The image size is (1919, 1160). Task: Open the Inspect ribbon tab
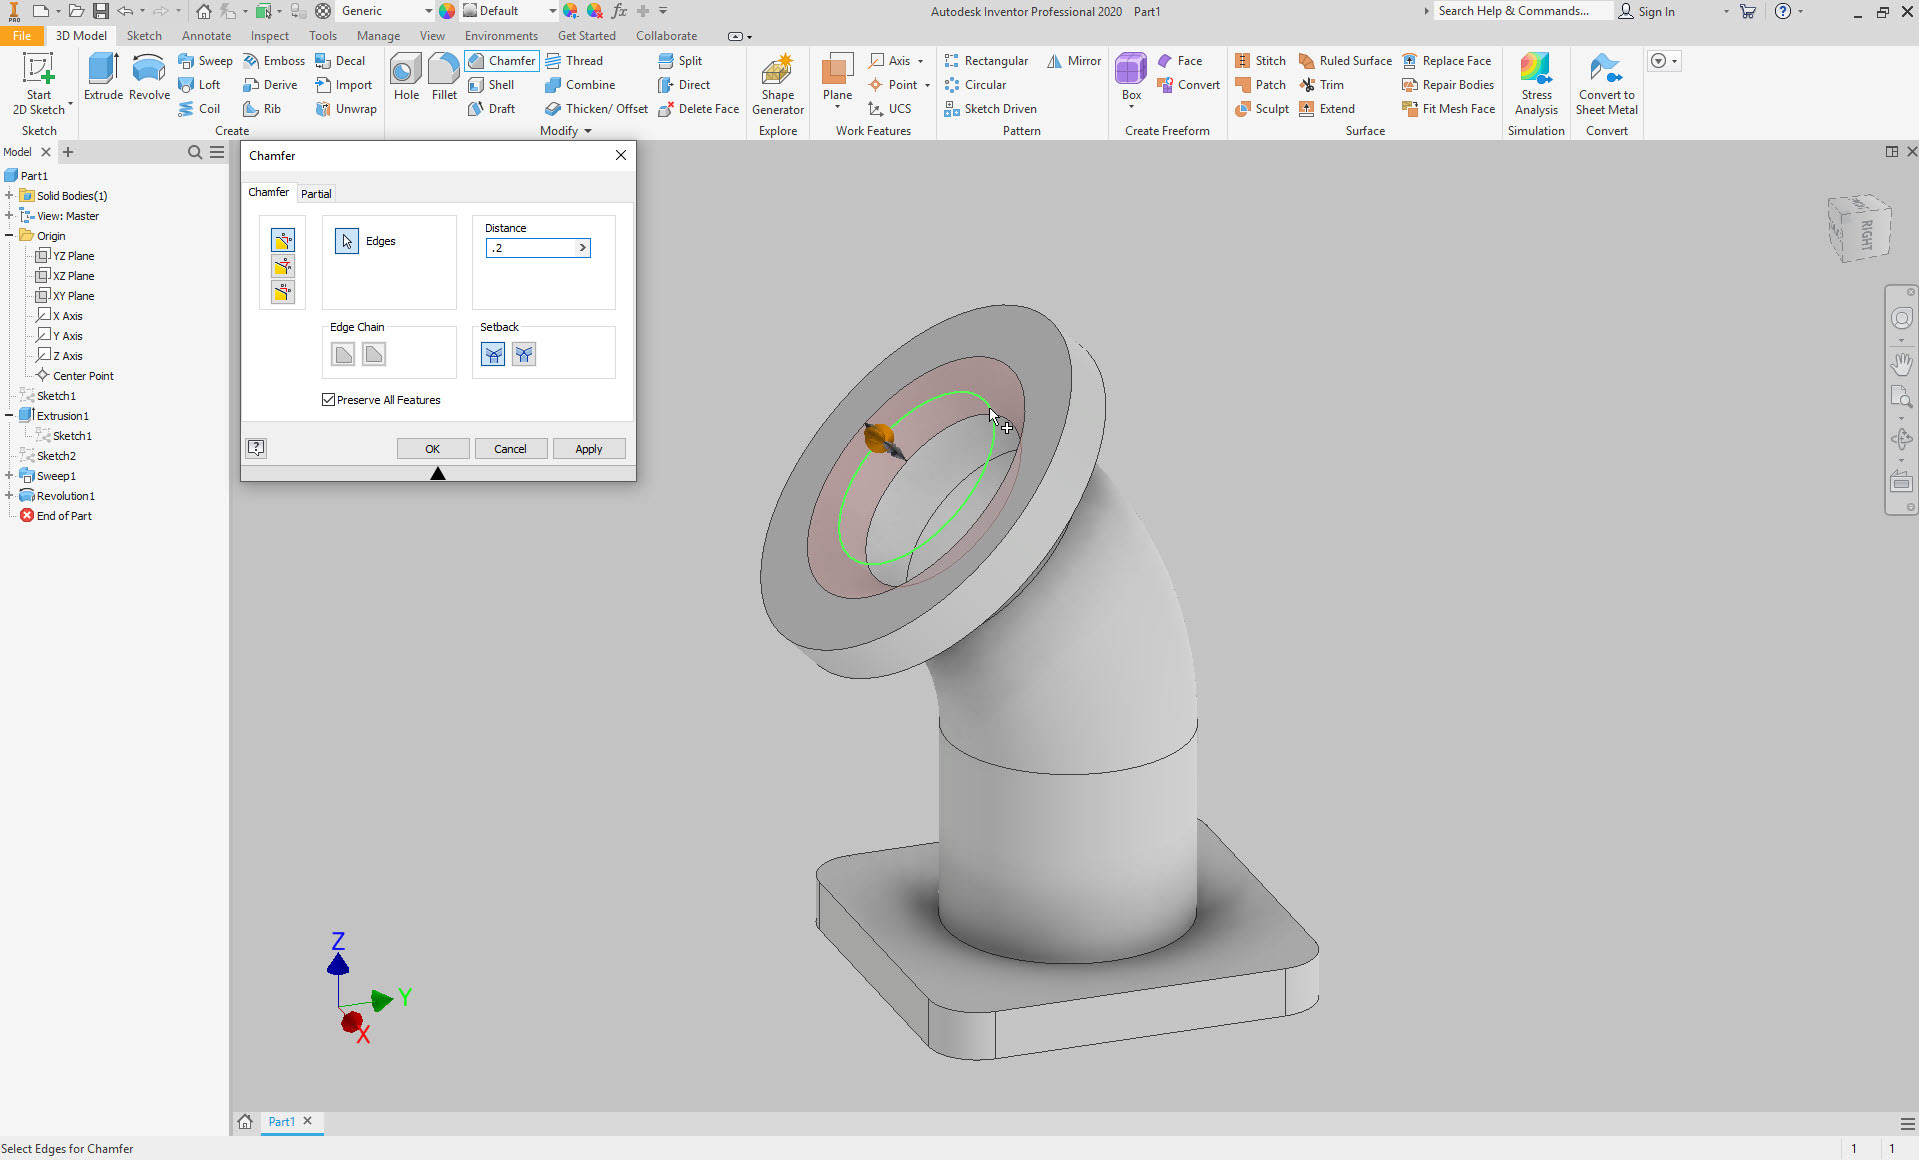coord(269,36)
